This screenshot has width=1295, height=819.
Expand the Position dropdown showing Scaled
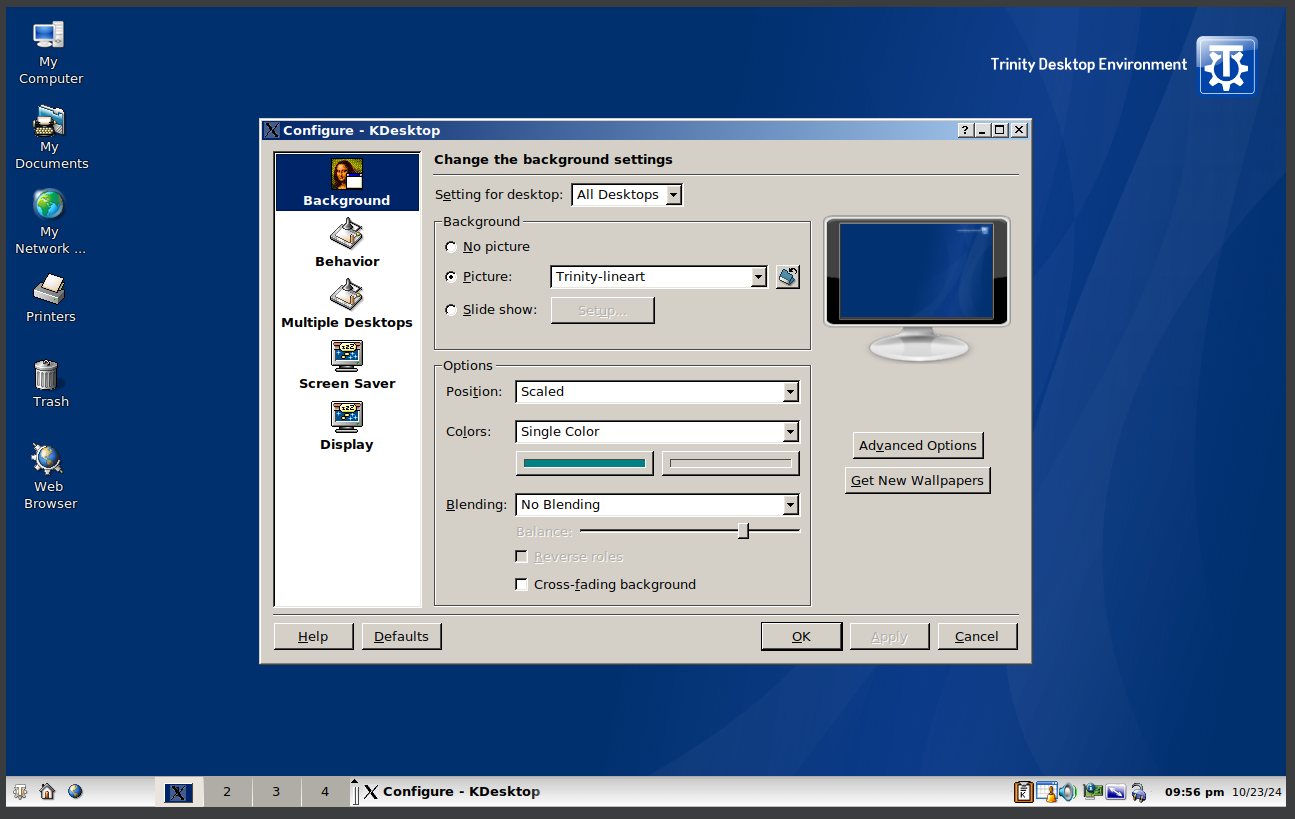[657, 392]
